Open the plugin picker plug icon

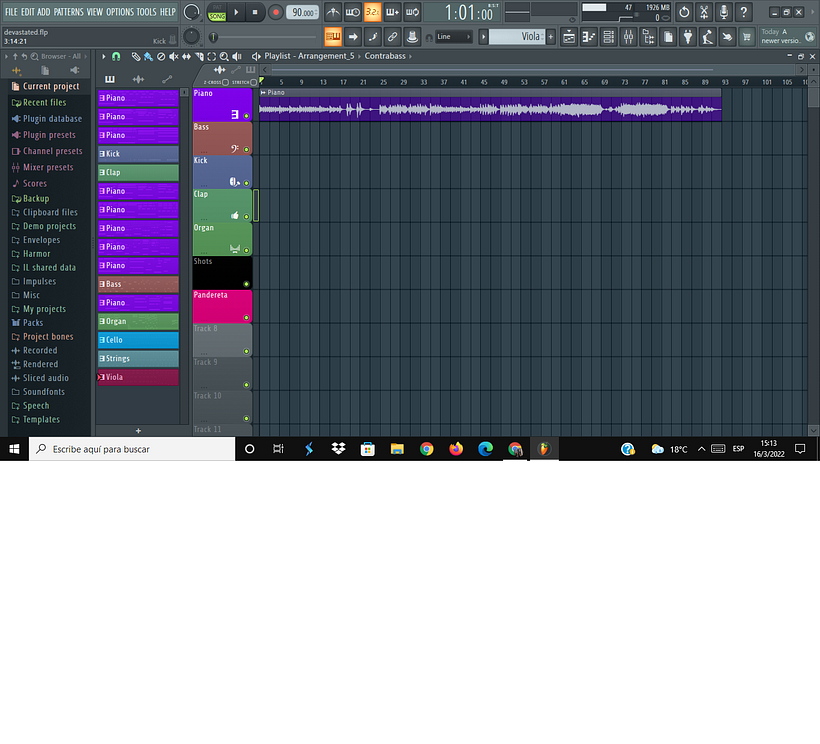tap(688, 37)
